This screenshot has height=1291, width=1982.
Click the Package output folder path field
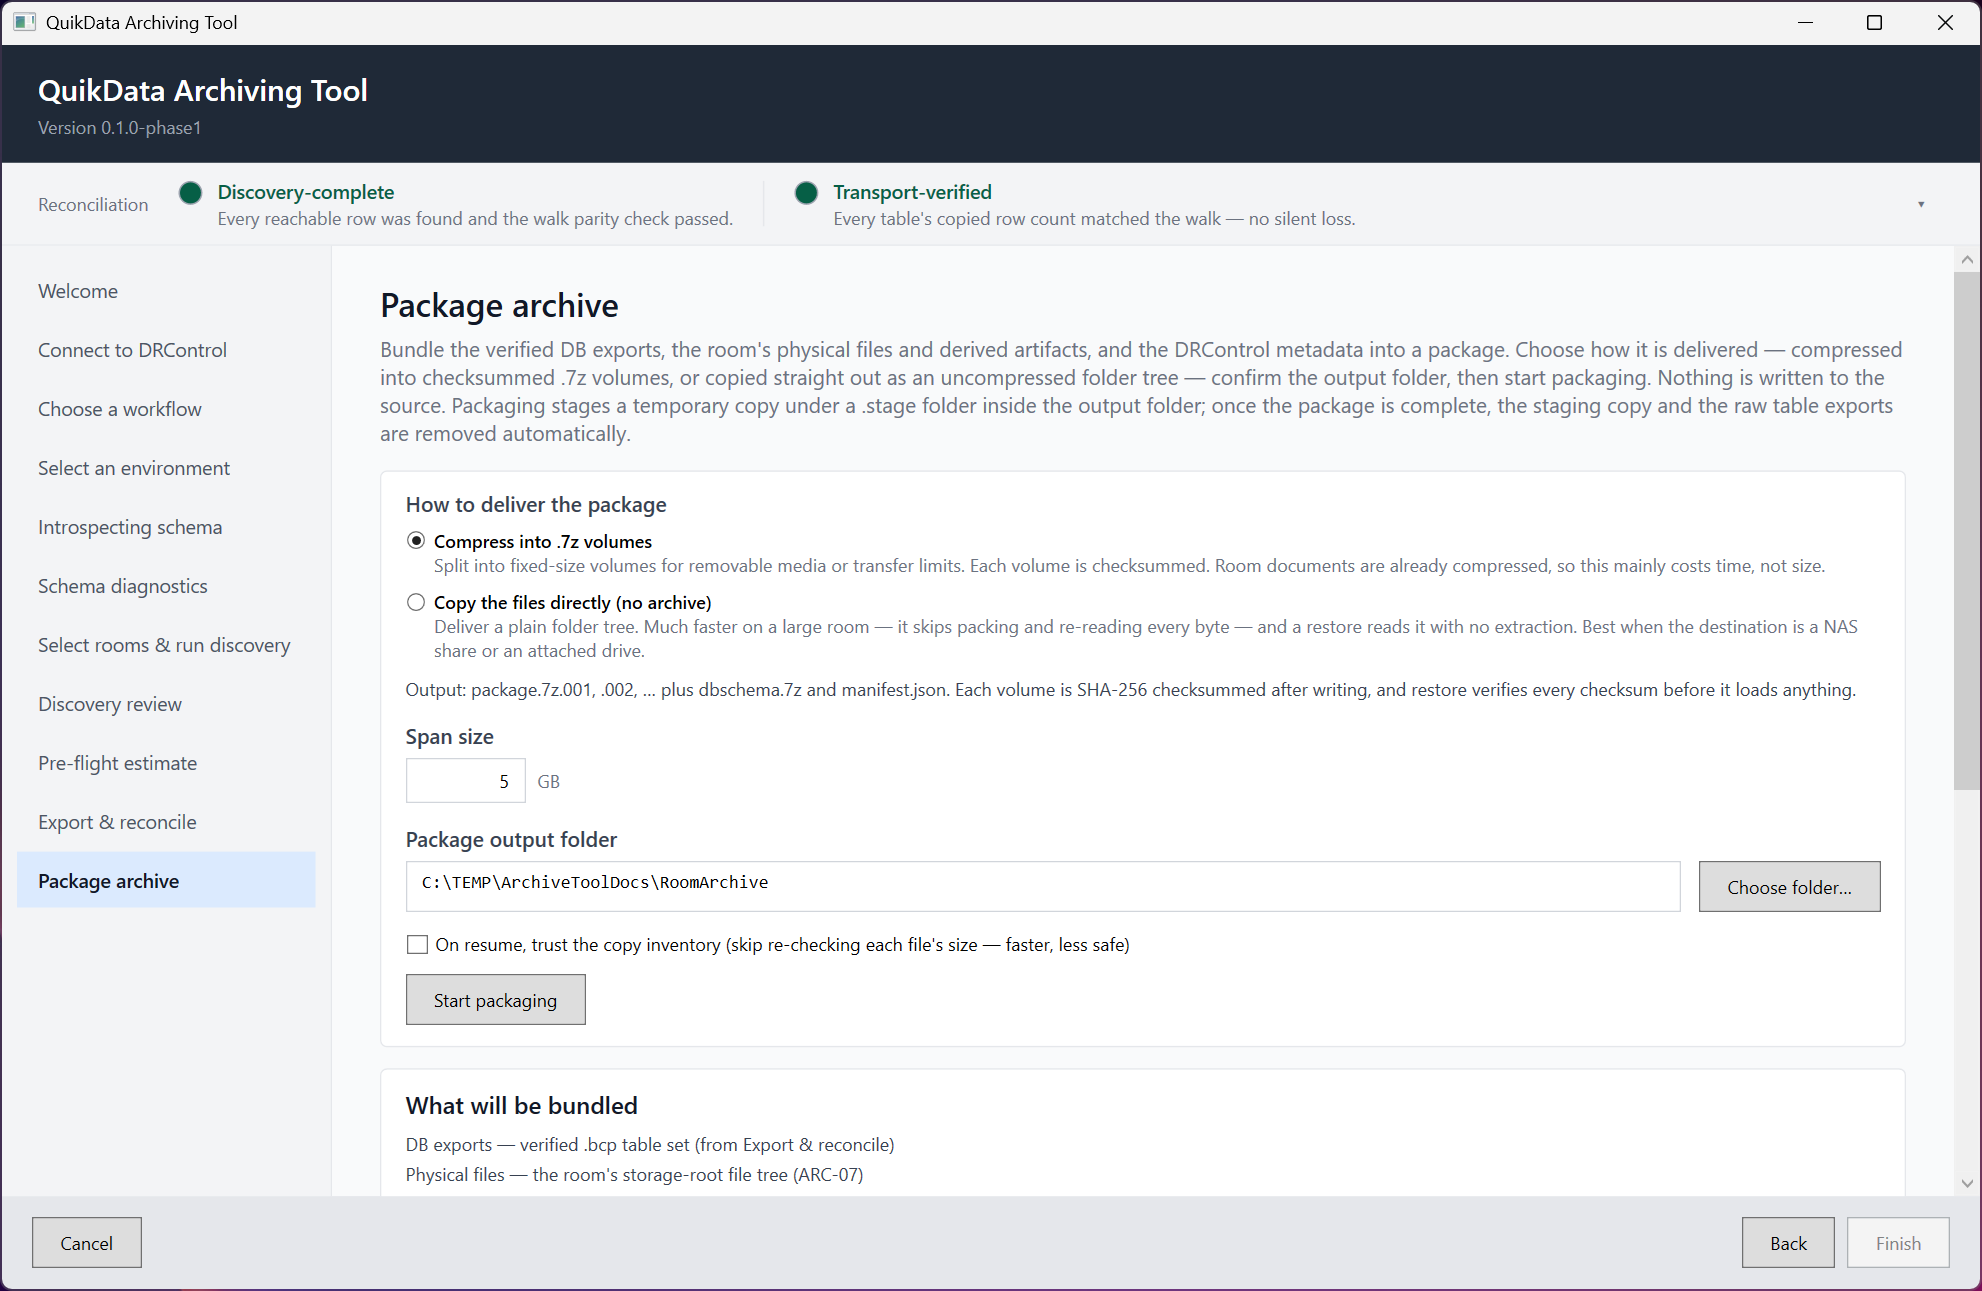(x=1043, y=886)
